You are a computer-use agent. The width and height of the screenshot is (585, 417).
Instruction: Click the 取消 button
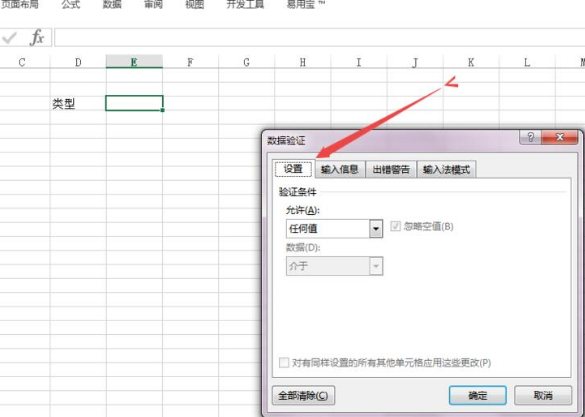(543, 395)
